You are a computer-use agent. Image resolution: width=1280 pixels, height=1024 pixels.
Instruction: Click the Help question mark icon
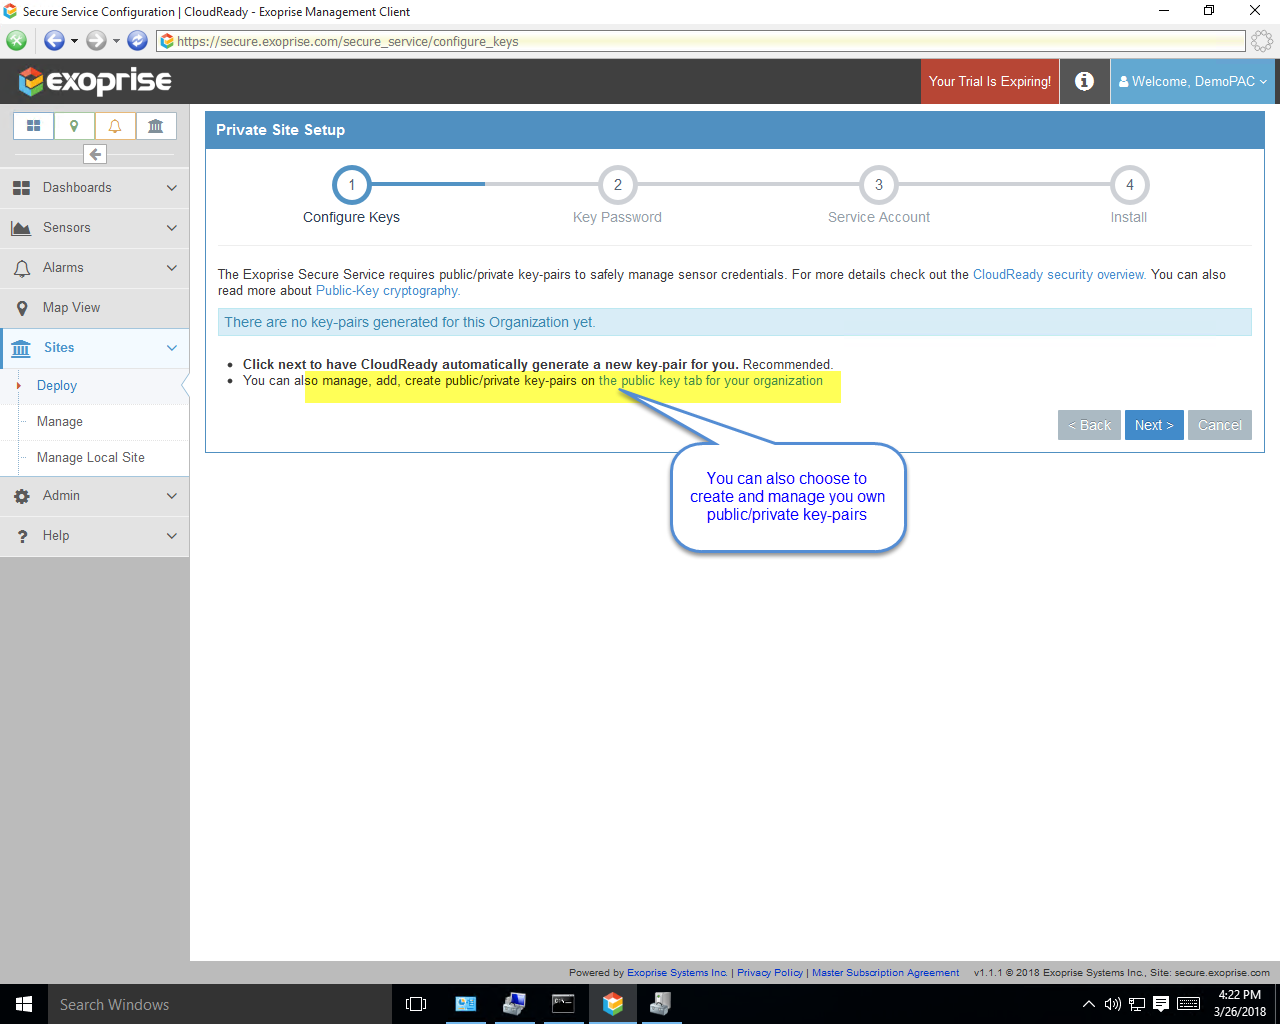[22, 536]
